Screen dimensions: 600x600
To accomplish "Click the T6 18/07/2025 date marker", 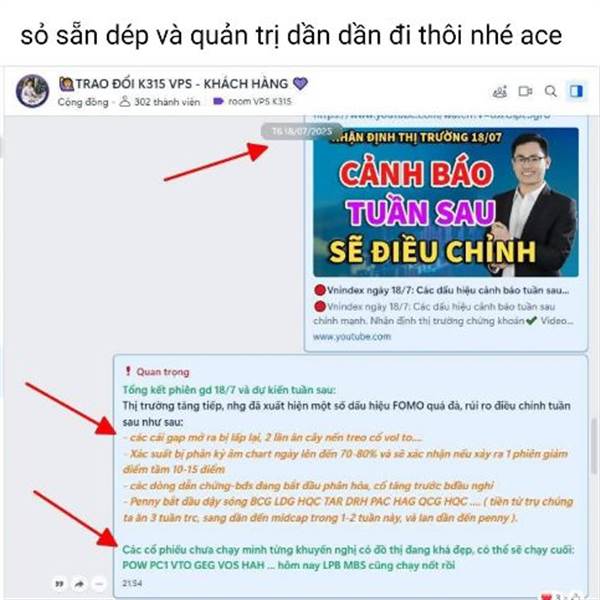I will click(302, 131).
